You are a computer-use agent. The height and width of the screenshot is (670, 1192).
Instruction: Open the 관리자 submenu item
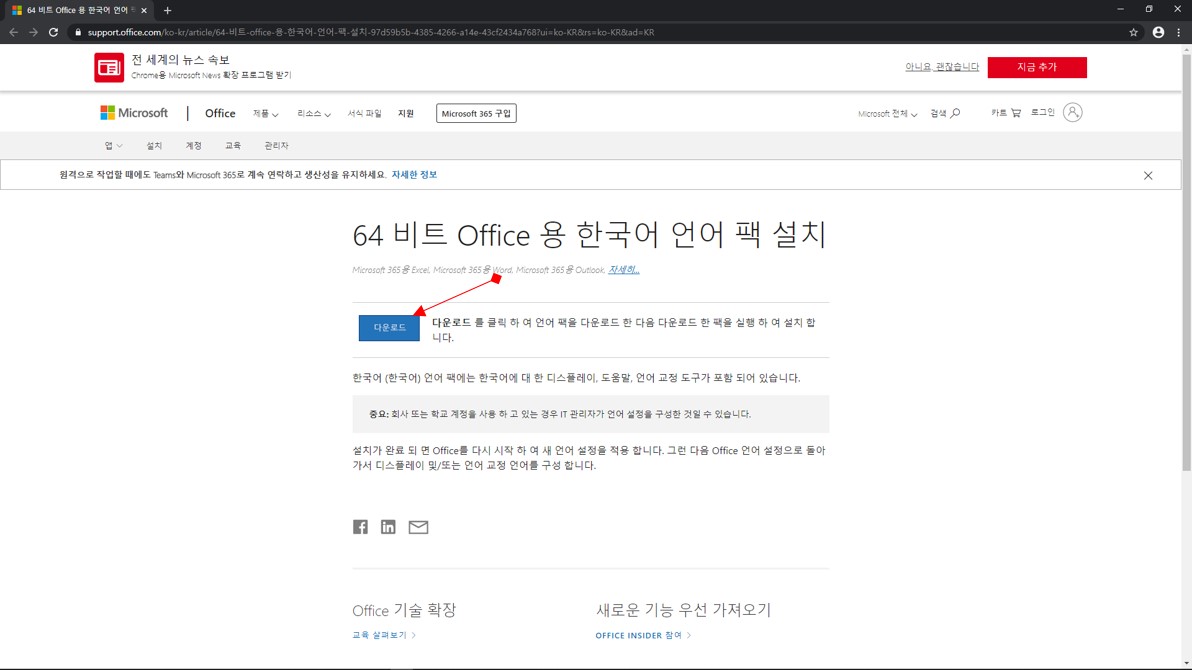(x=276, y=145)
